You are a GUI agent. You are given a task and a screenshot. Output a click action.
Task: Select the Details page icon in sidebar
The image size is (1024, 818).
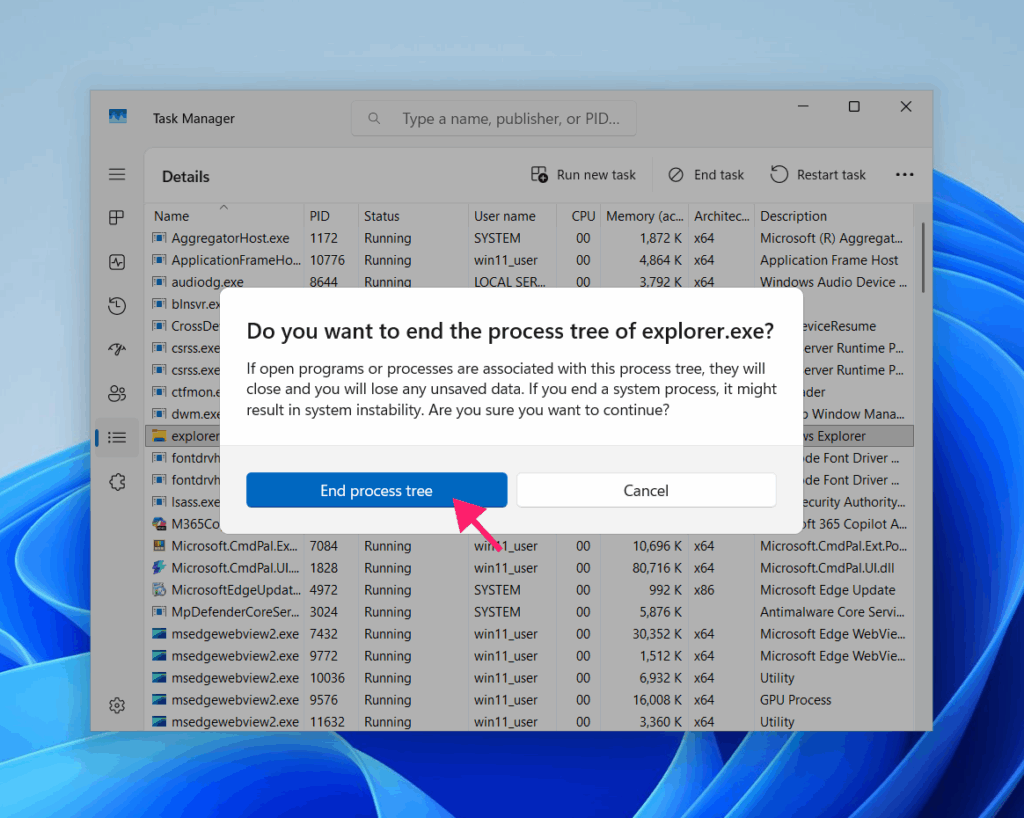pos(117,437)
